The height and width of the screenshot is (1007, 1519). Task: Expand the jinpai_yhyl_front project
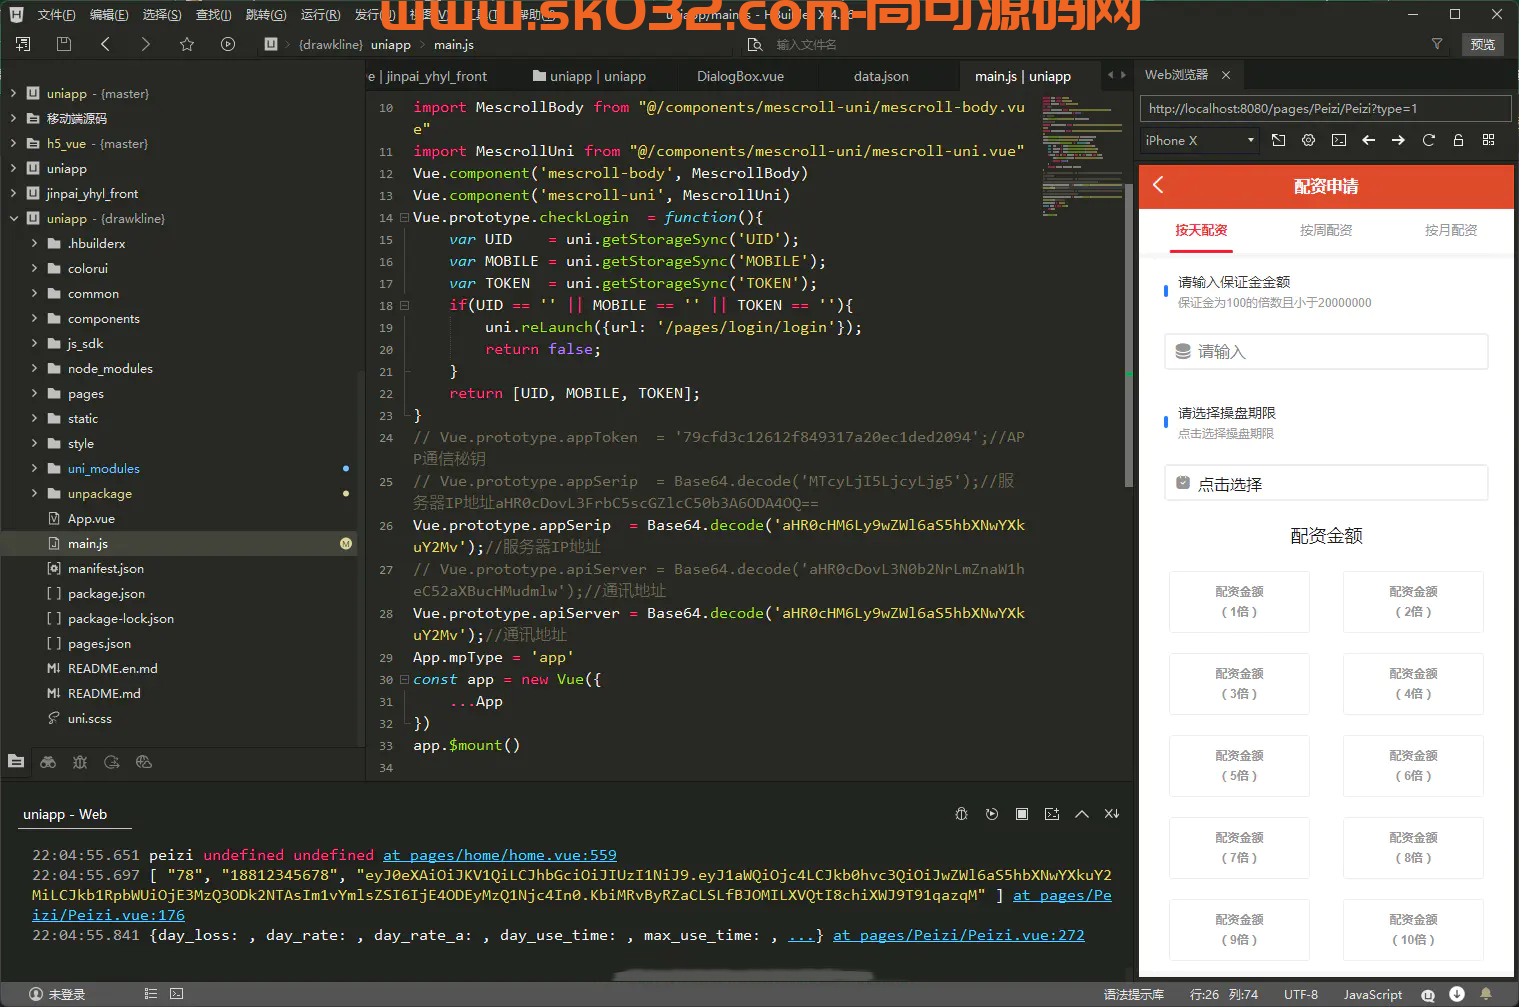tap(13, 193)
